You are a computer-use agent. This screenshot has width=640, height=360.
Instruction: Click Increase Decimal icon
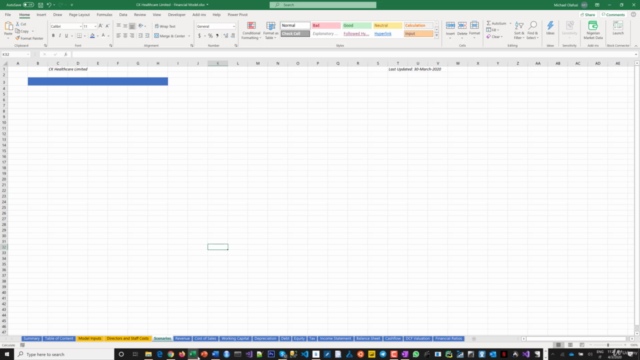pos(225,36)
